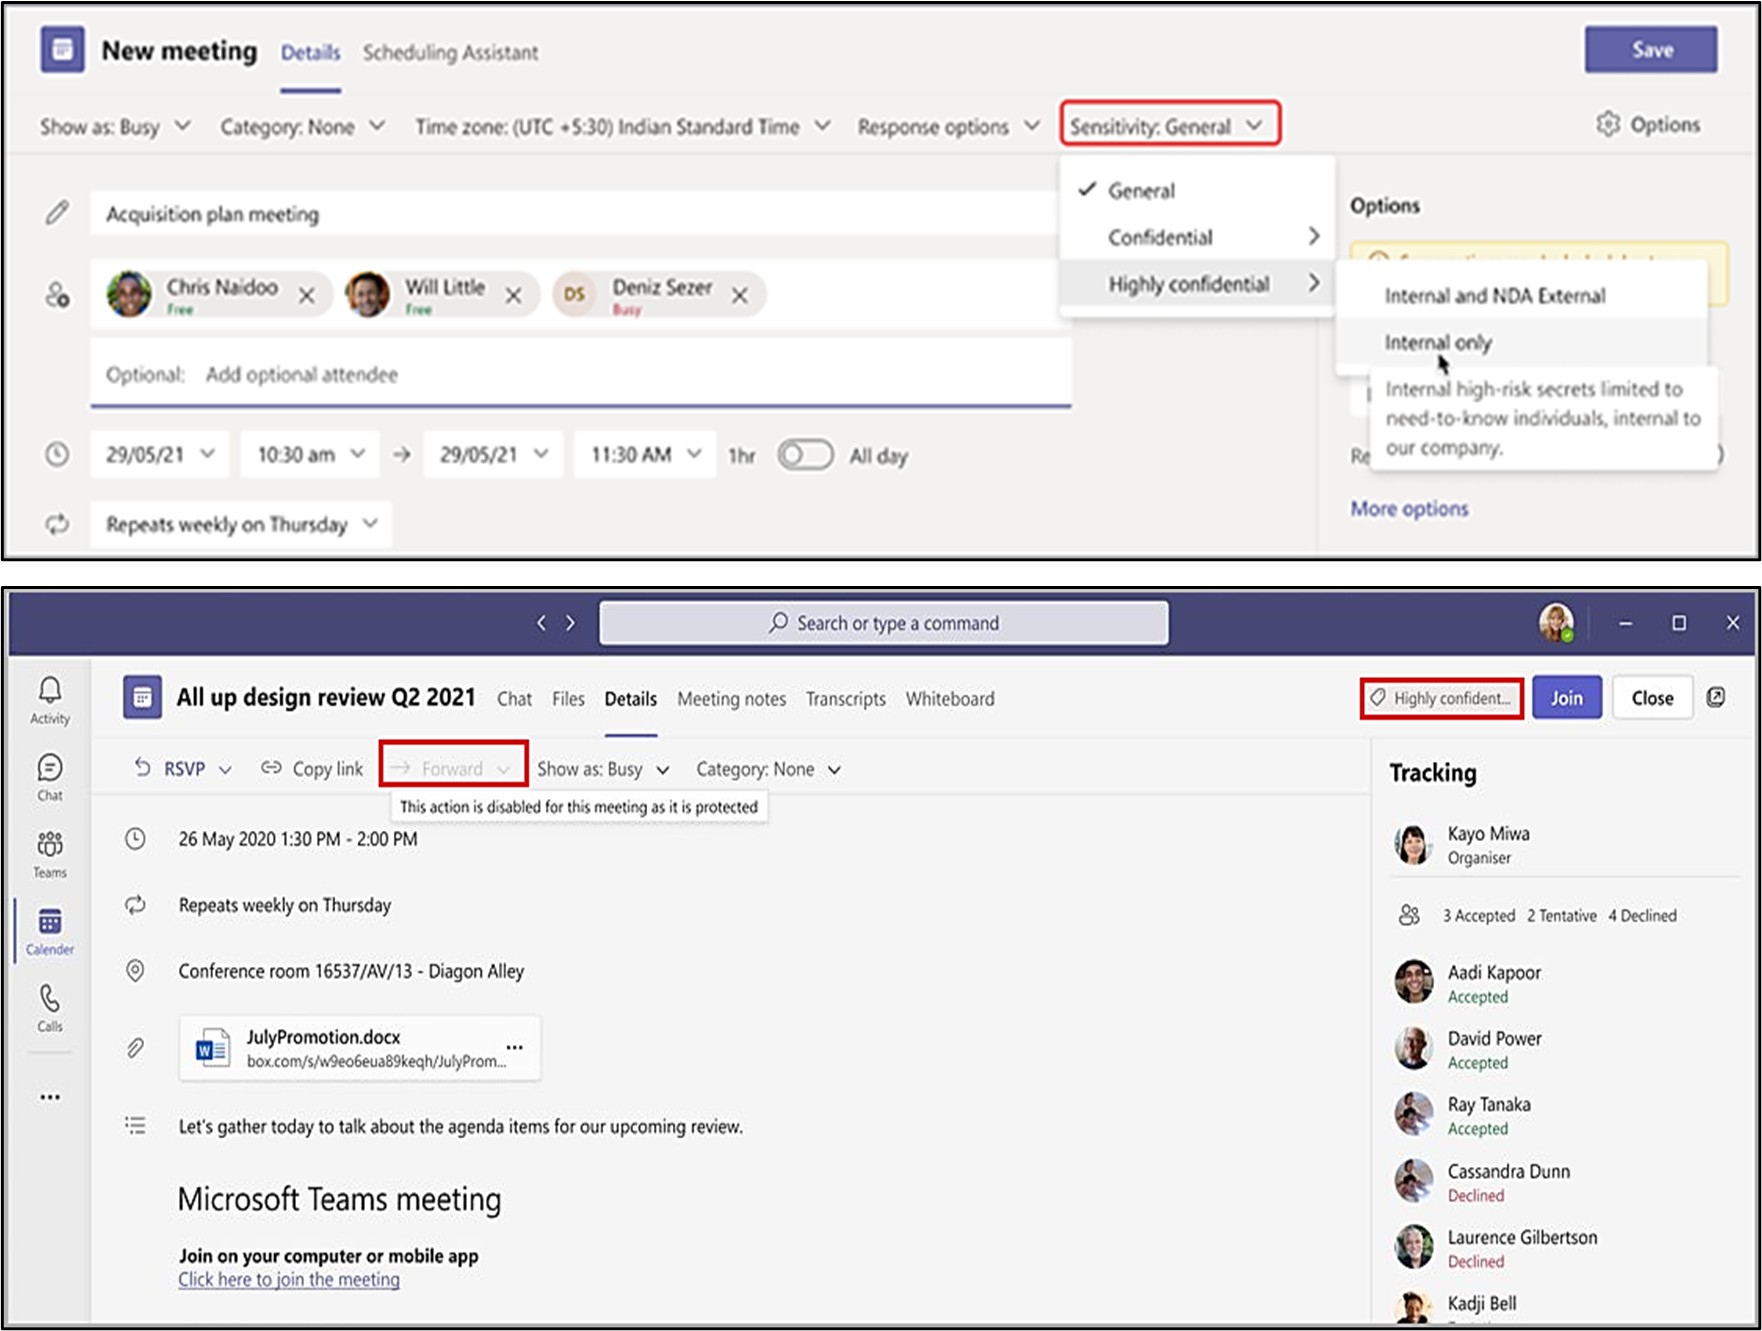
Task: Remove Chris Naidoo from attendees
Action: click(307, 295)
